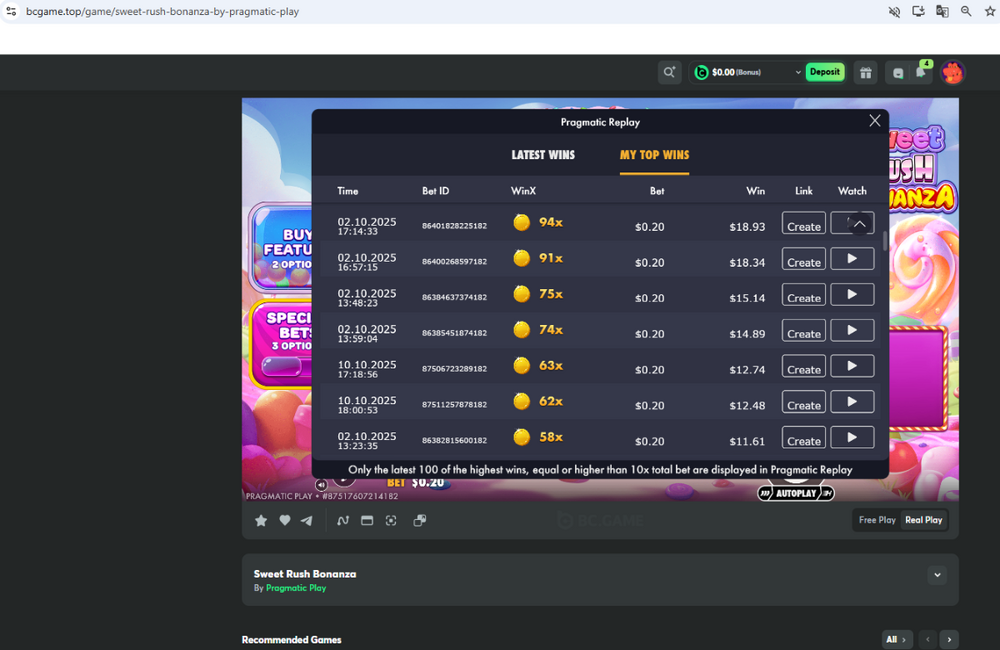Open the Pragmatic Play provider link
The image size is (1000, 650).
[x=294, y=588]
